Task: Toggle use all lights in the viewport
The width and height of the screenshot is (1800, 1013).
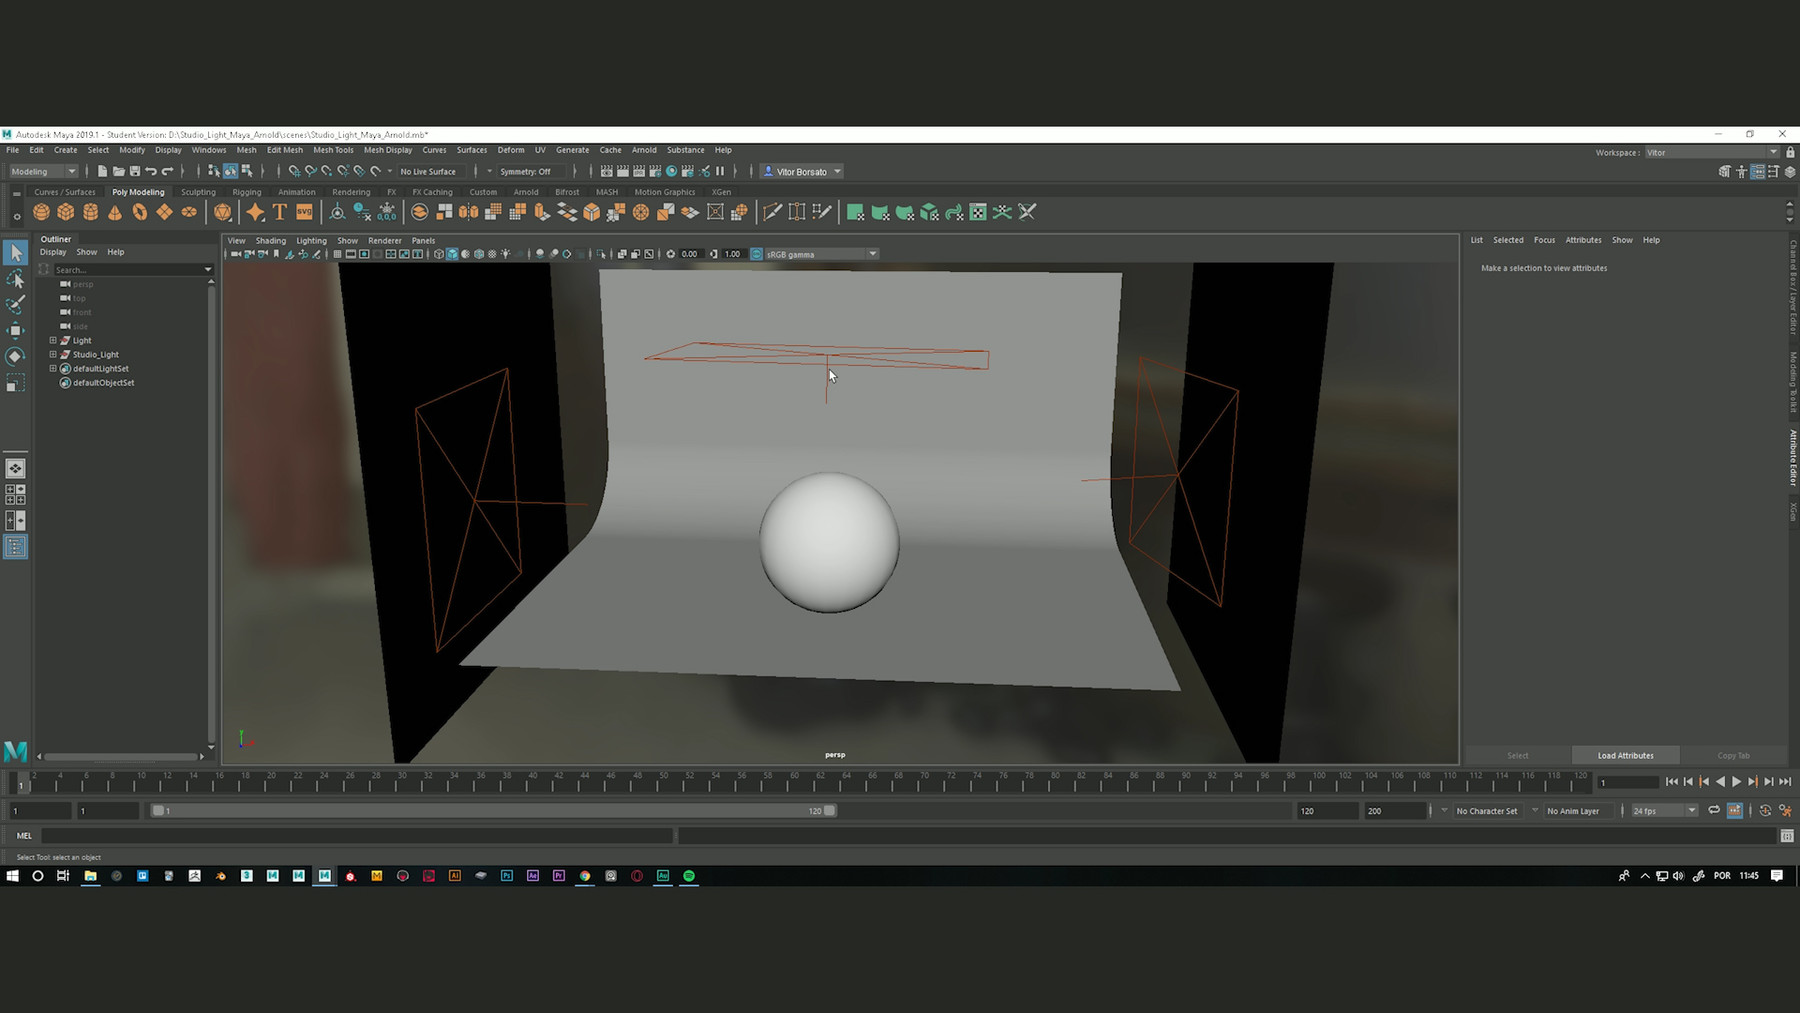Action: [506, 254]
